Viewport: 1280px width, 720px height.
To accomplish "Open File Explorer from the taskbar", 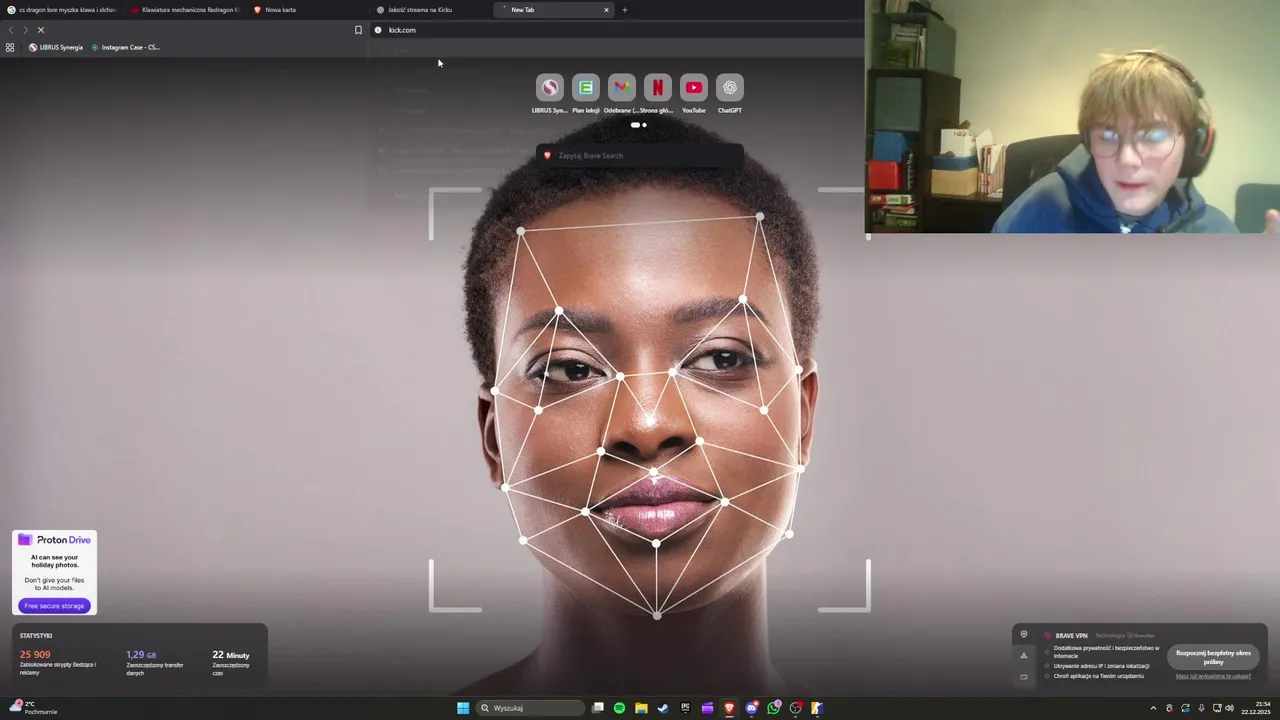I will 641,708.
